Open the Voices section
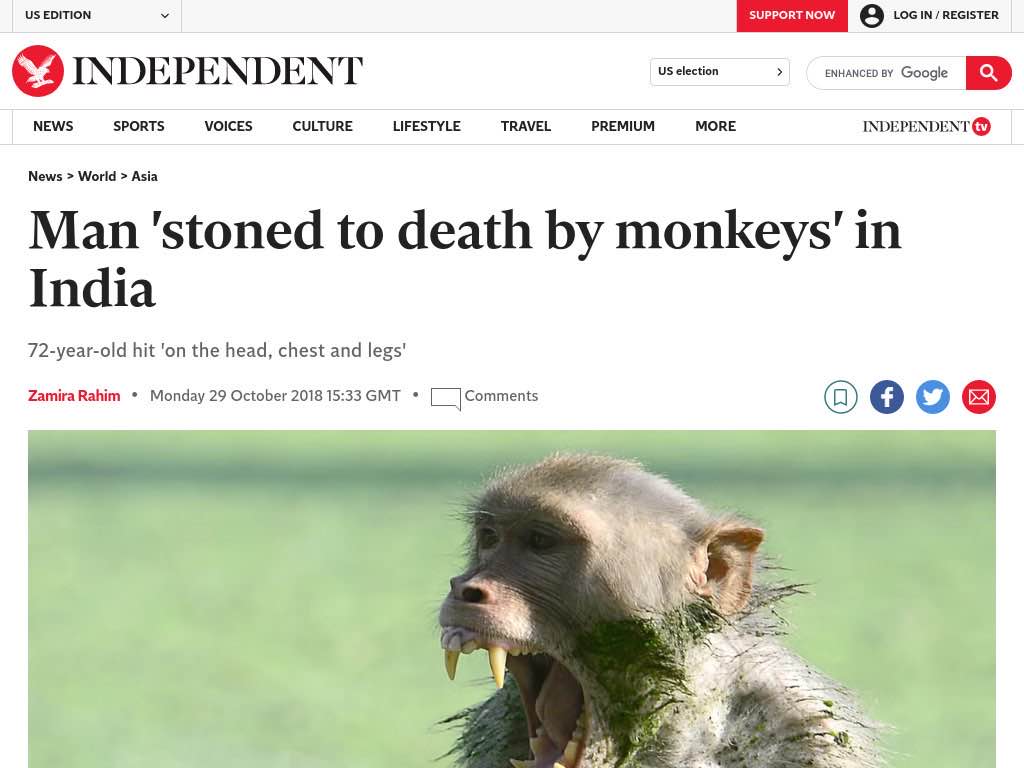Viewport: 1024px width, 768px height. click(x=228, y=126)
